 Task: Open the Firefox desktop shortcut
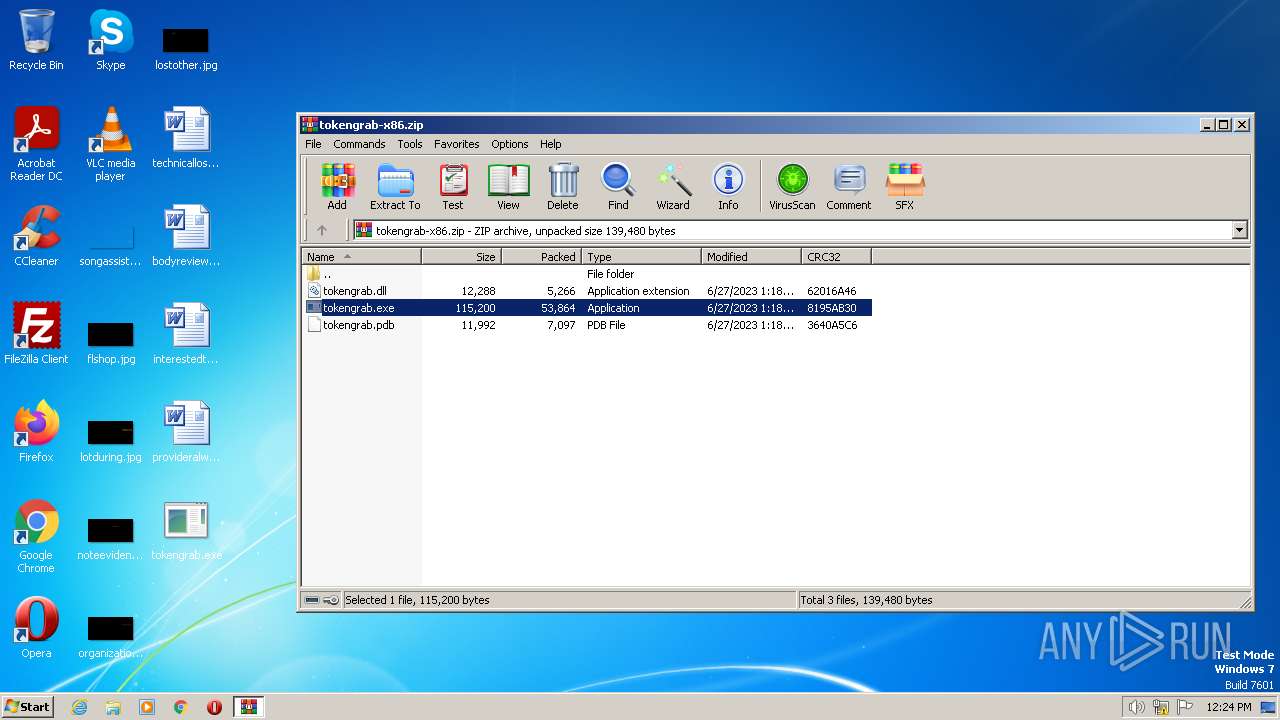click(36, 432)
